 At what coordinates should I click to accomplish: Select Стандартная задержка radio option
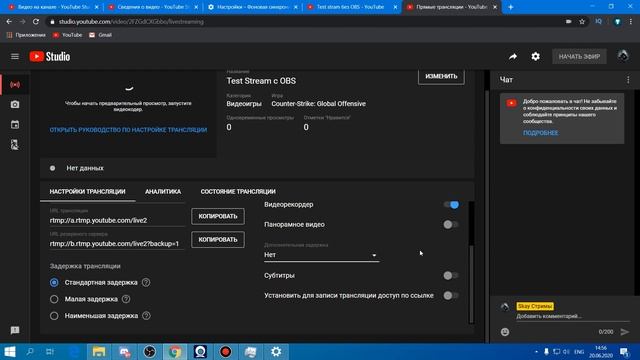(x=54, y=282)
